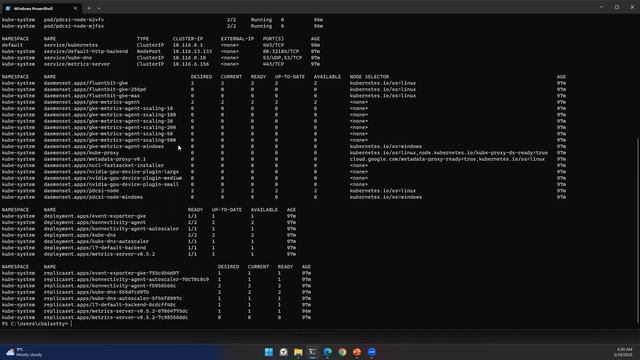Click the replicaset.apps/l7-default-backend row name

click(x=110, y=304)
